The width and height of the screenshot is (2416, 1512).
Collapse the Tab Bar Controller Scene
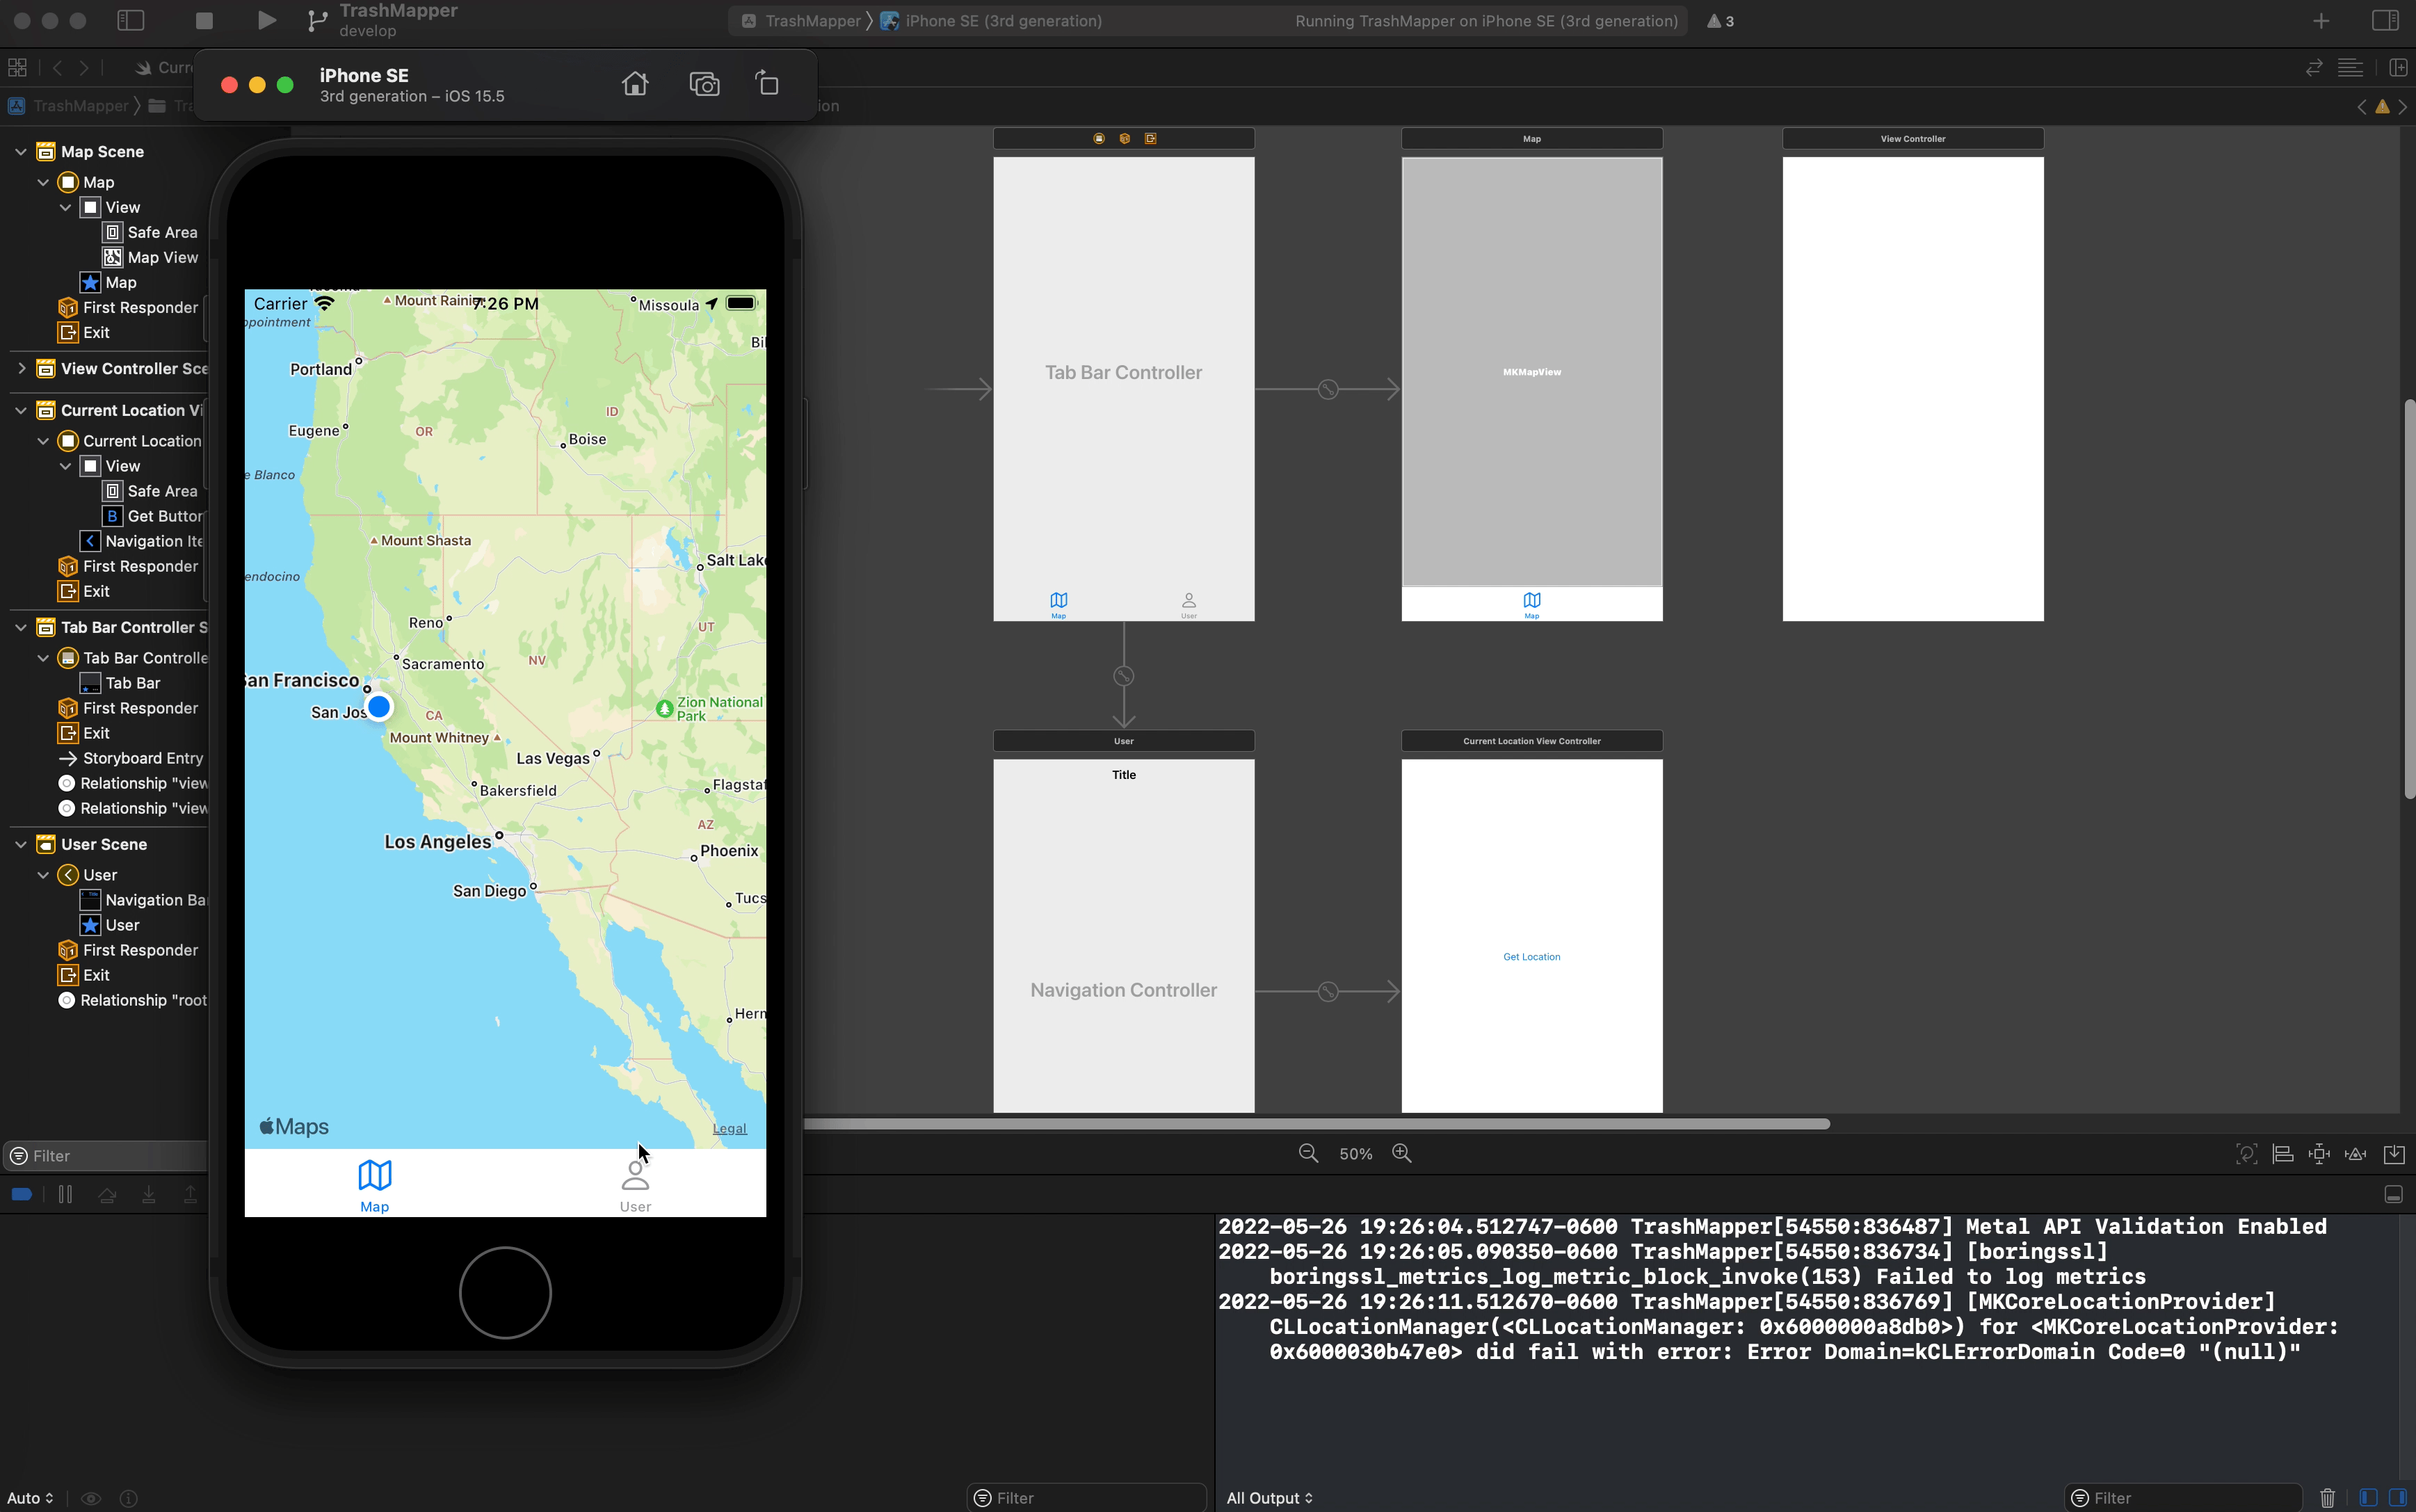coord(21,627)
